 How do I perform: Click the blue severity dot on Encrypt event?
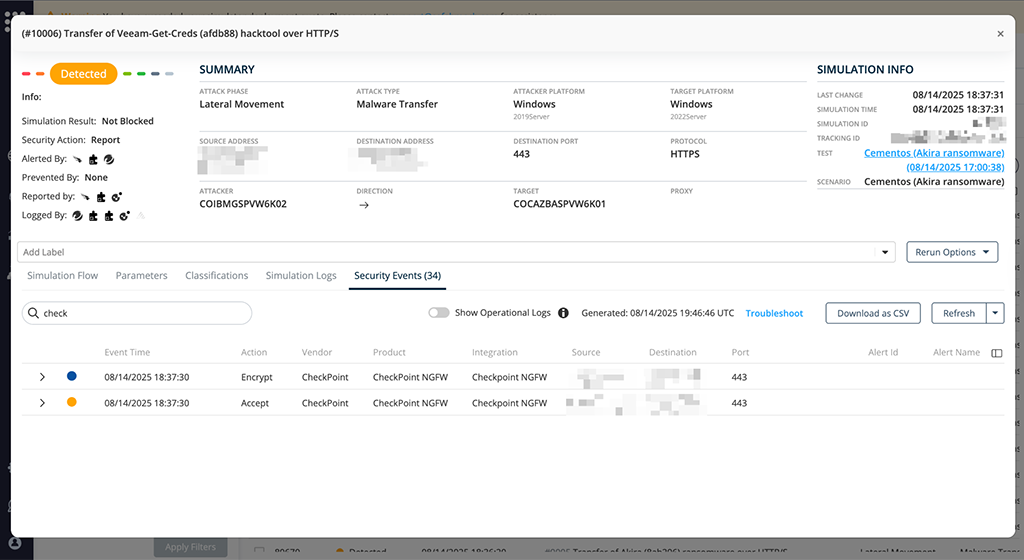coord(72,376)
